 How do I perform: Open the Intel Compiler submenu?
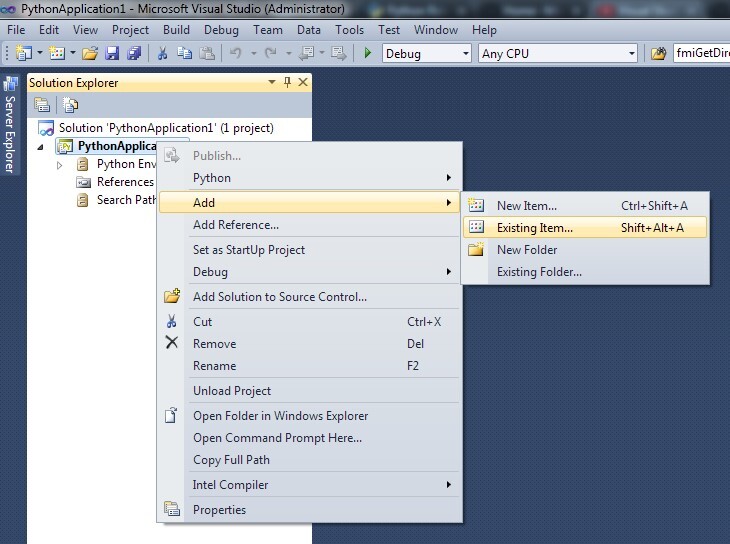pyautogui.click(x=310, y=485)
